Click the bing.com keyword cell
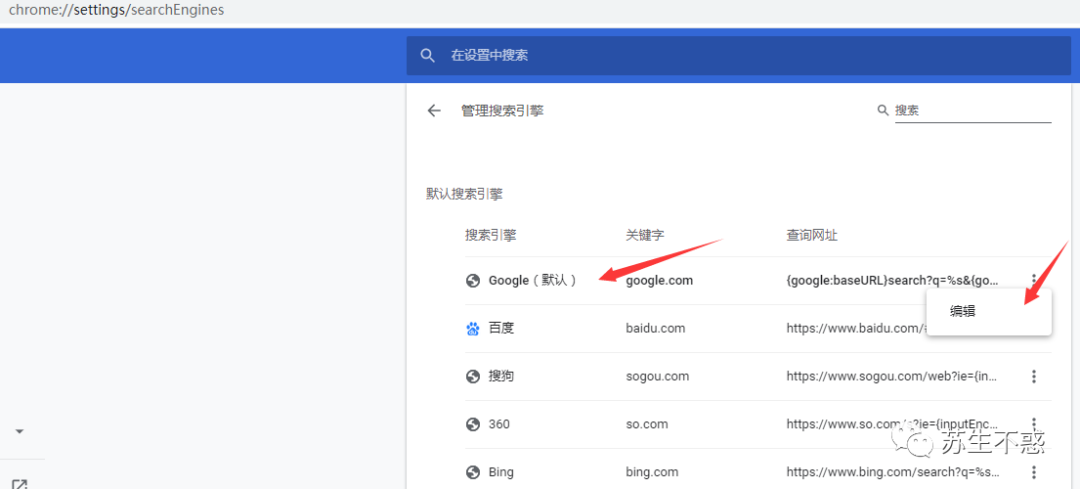This screenshot has height=489, width=1080. (652, 472)
